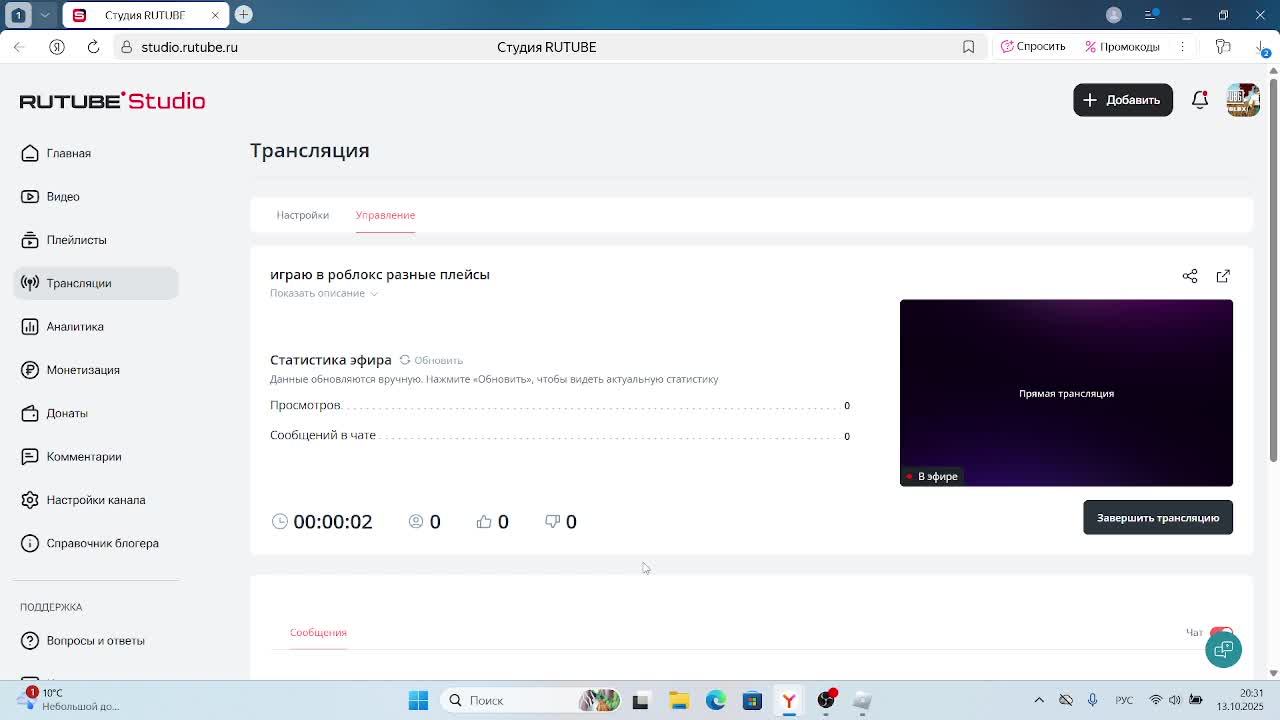Click the Спросить browser button
The image size is (1280, 720).
1034,47
